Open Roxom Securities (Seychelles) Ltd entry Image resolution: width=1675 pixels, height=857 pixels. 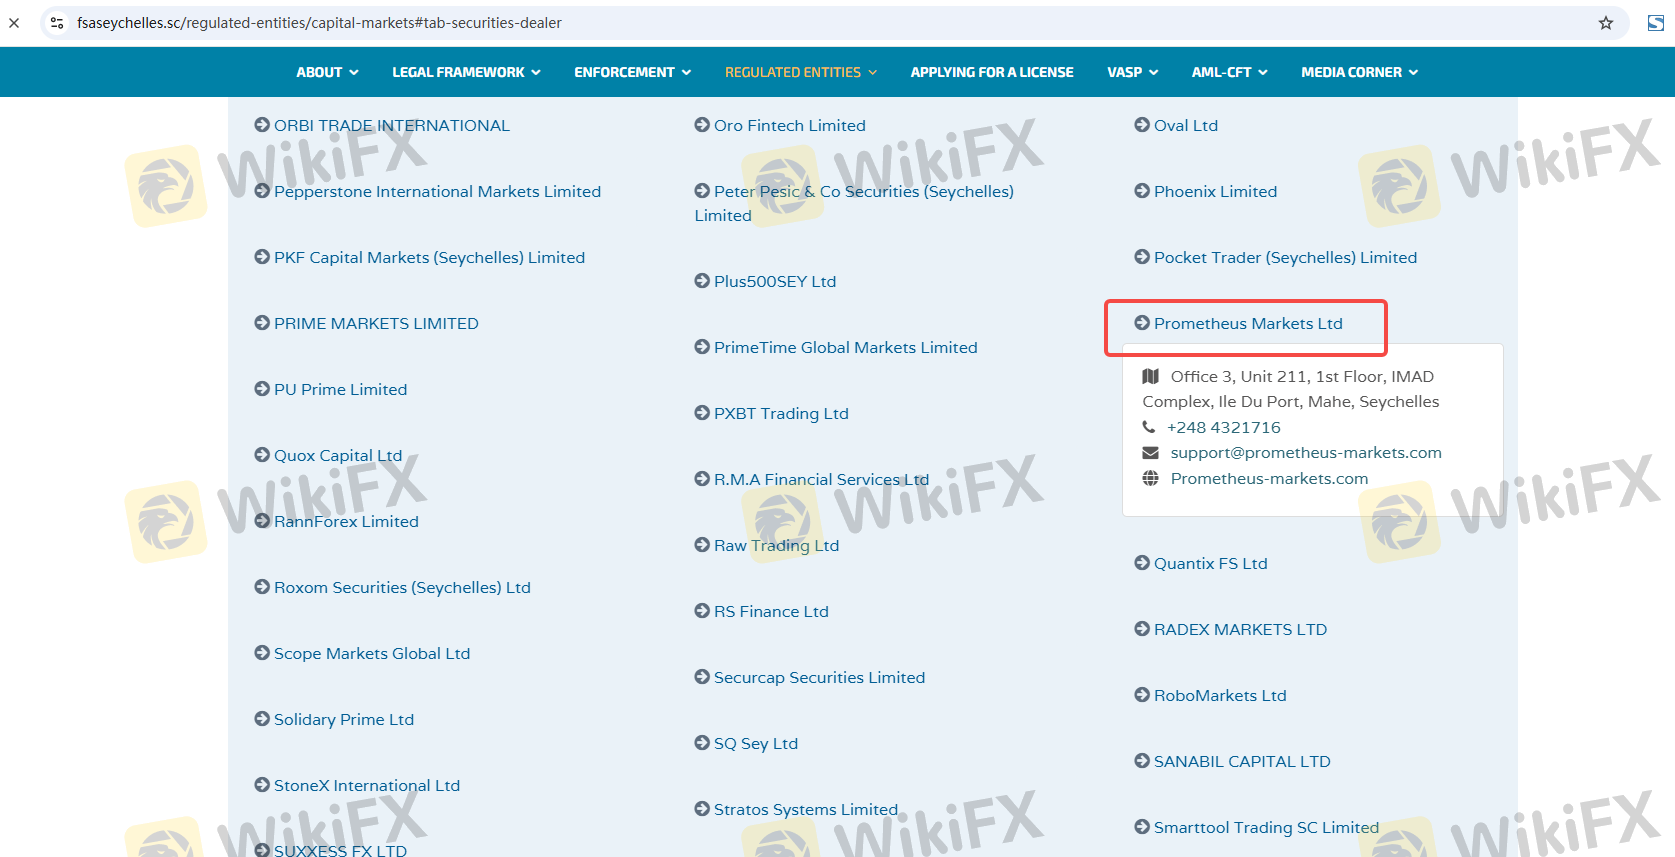[x=402, y=587]
